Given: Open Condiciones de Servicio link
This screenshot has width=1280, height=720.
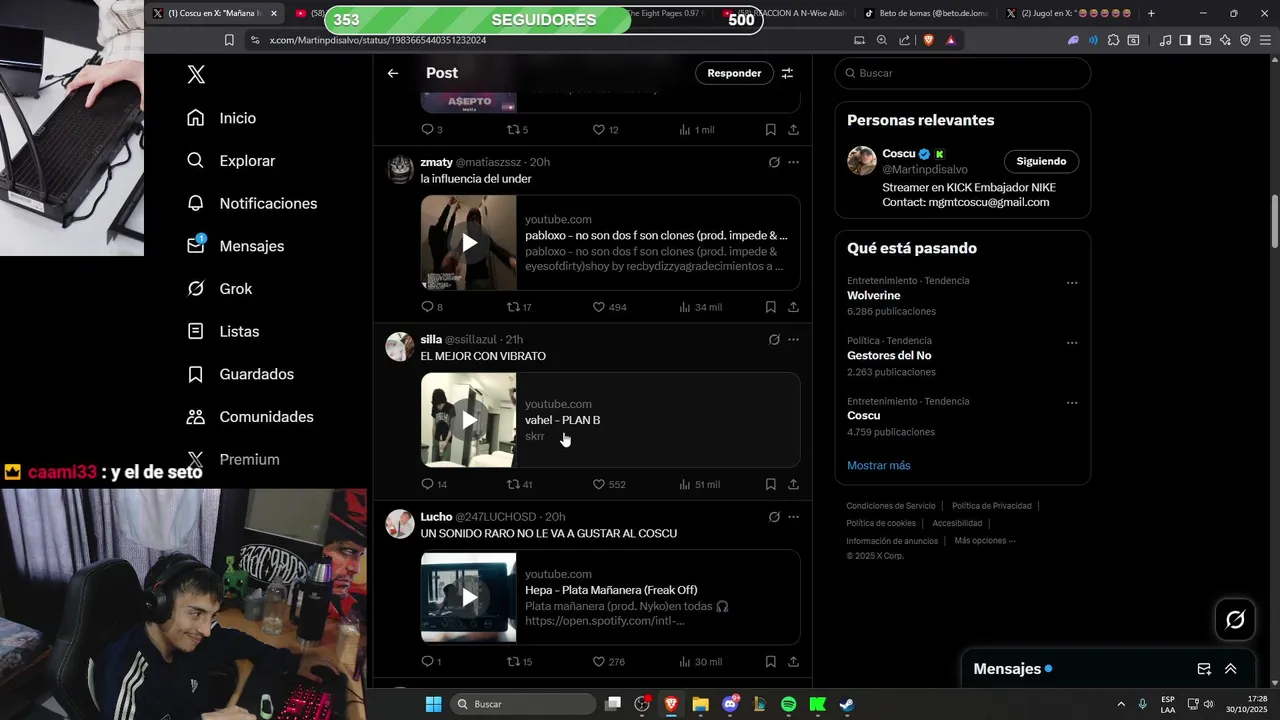Looking at the screenshot, I should [x=891, y=506].
